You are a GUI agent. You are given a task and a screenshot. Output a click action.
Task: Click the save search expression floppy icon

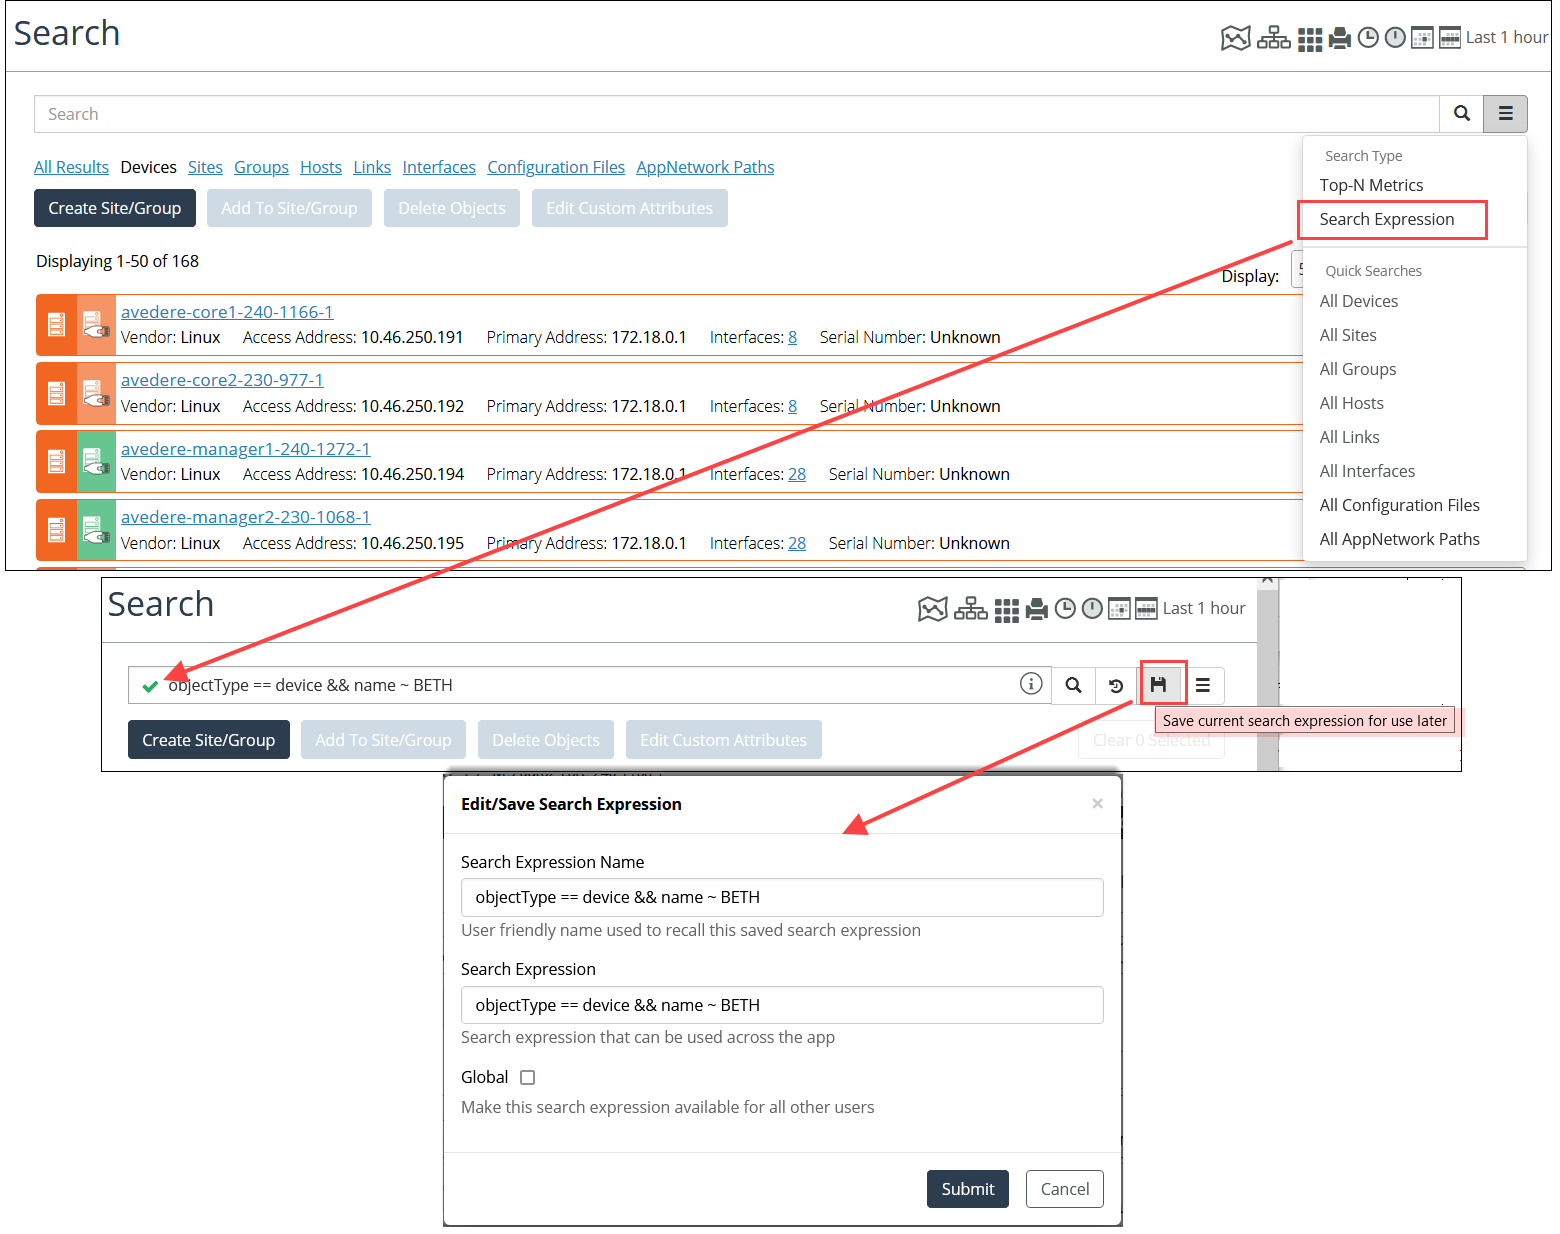point(1158,685)
